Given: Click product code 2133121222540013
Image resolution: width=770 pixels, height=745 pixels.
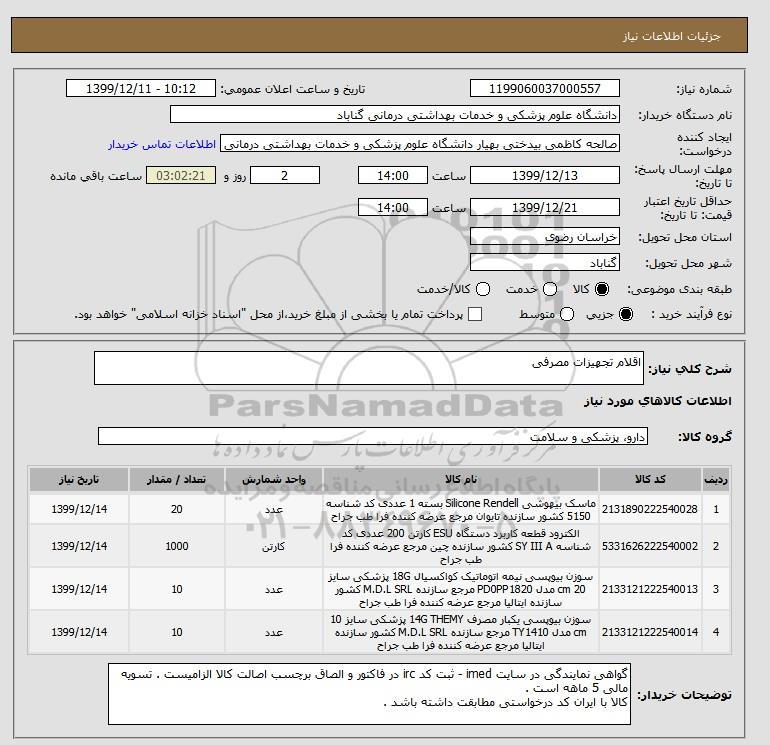Looking at the screenshot, I should [x=650, y=589].
